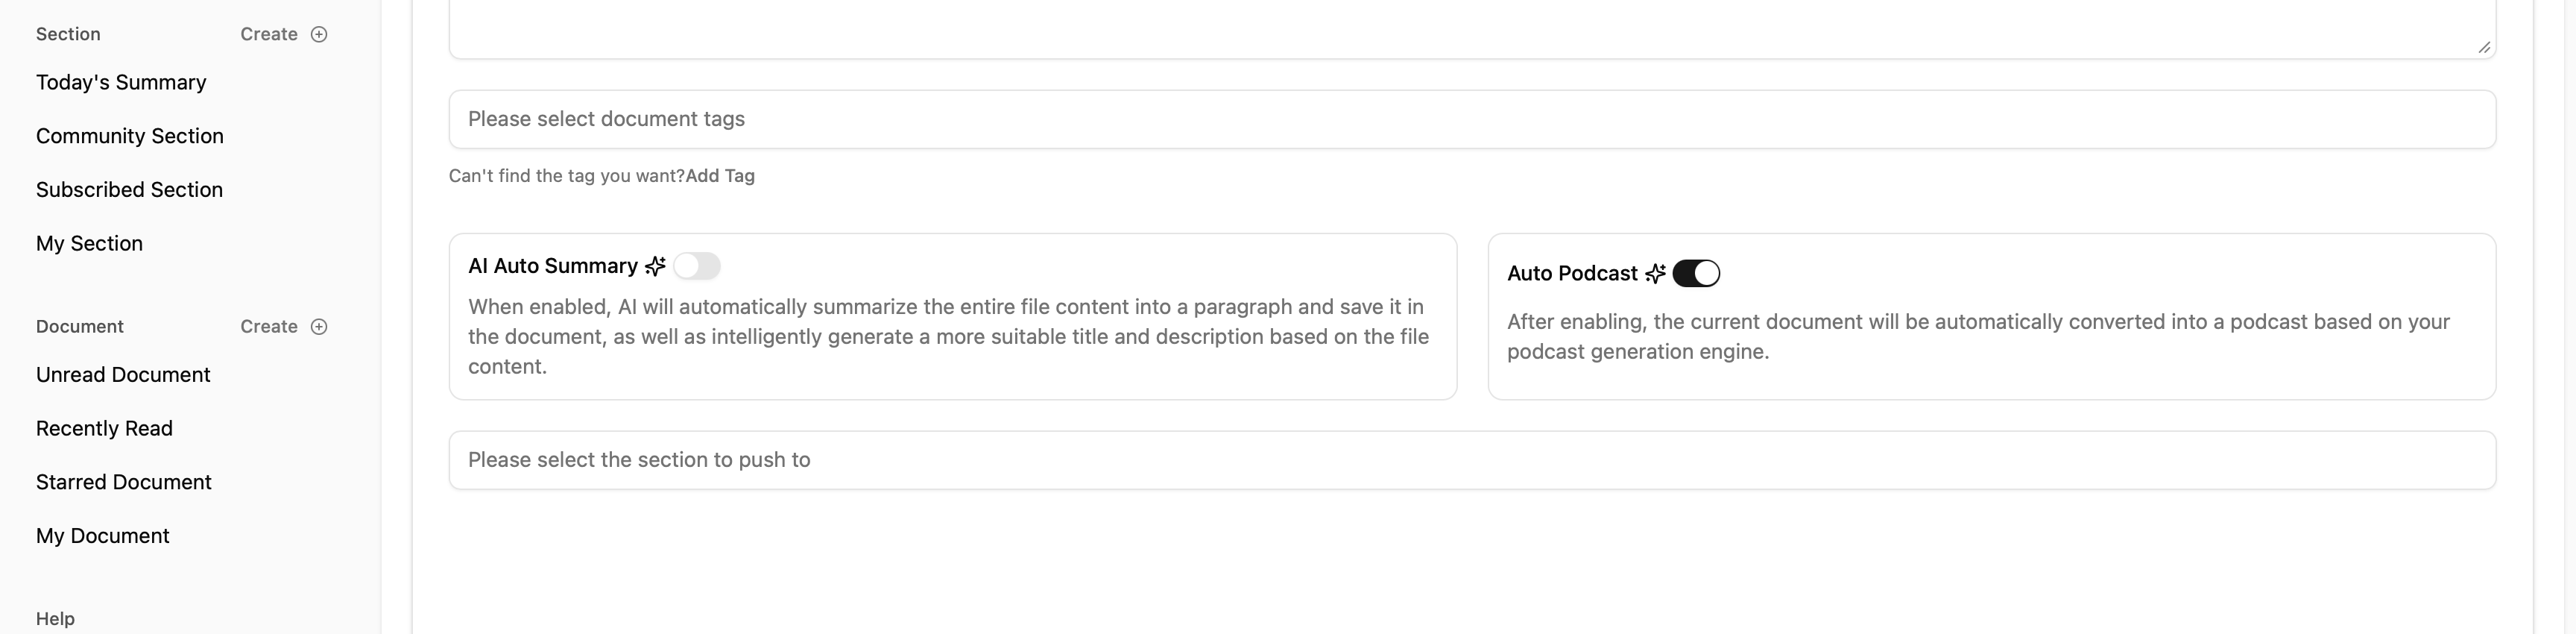Click sparkle icon next to Auto Podcast

click(x=1655, y=274)
